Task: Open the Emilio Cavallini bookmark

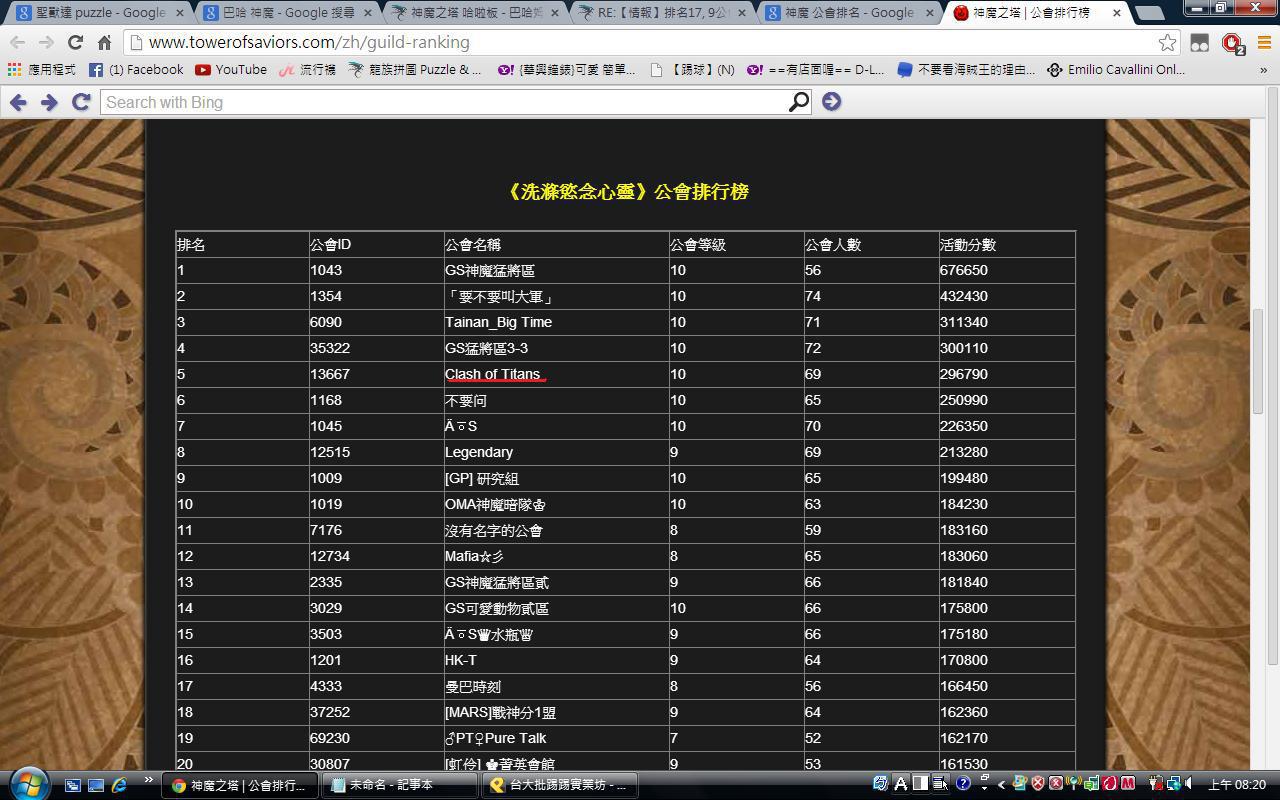Action: pos(1116,70)
